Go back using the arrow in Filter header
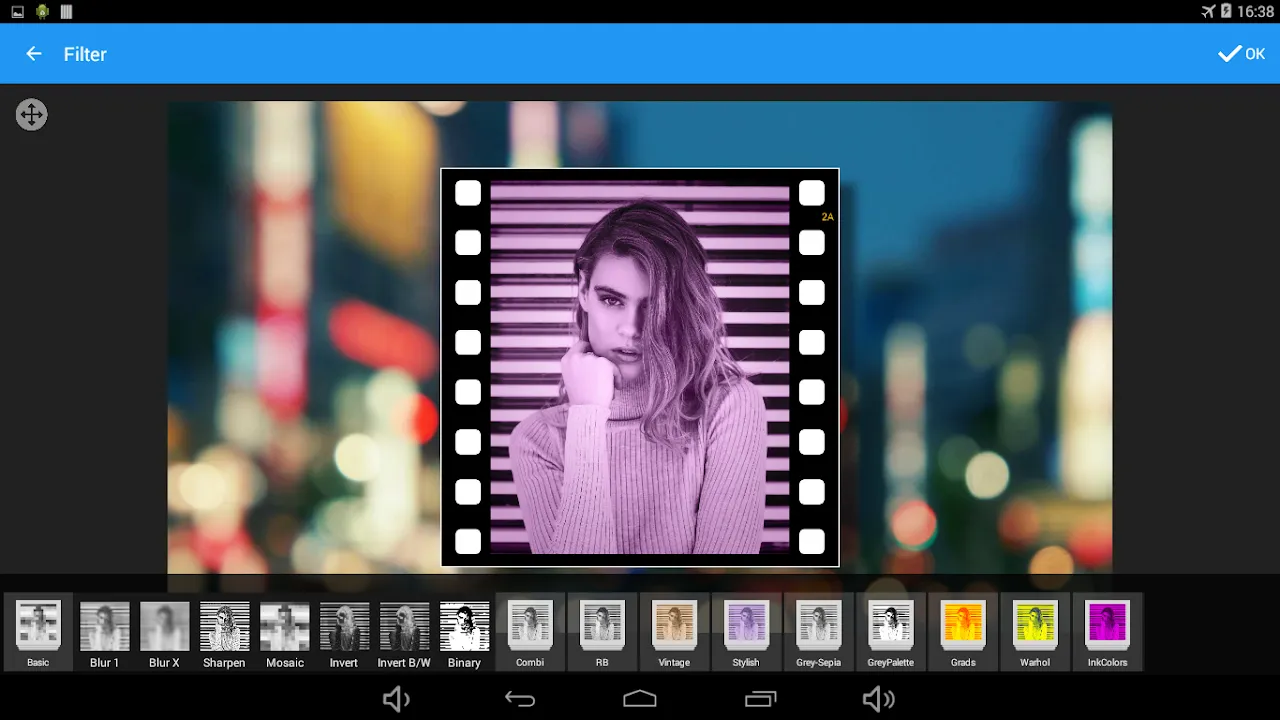This screenshot has height=720, width=1280. point(34,54)
